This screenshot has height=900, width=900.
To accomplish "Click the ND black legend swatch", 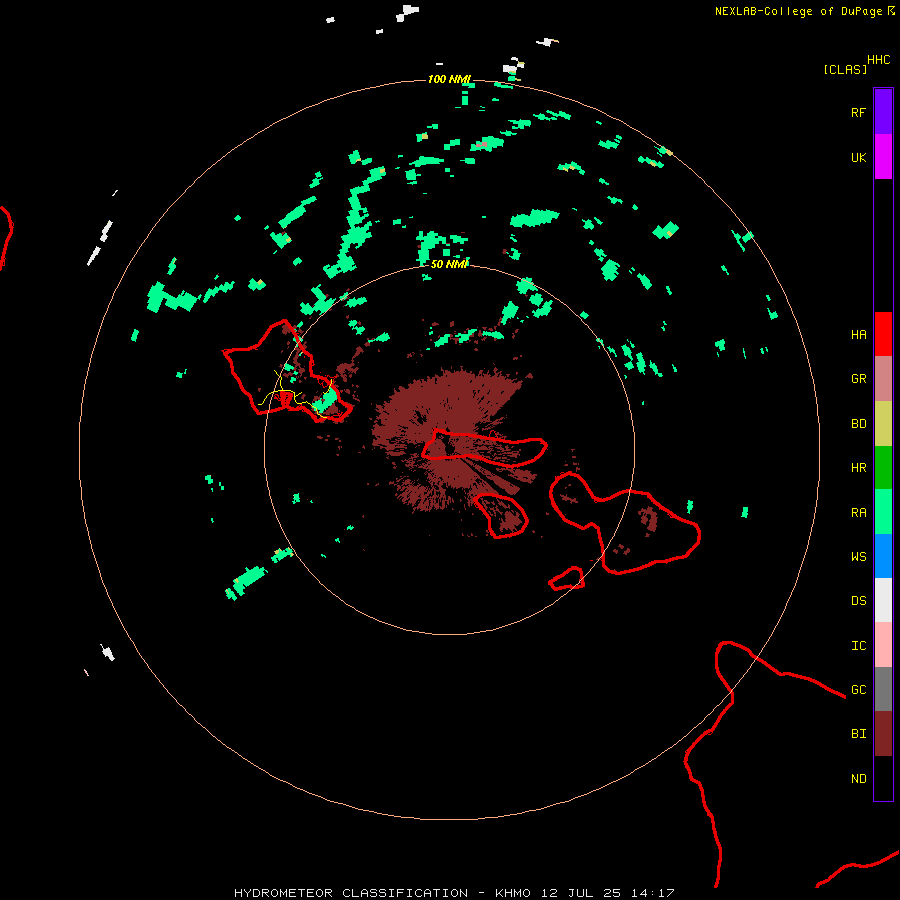I will 883,778.
